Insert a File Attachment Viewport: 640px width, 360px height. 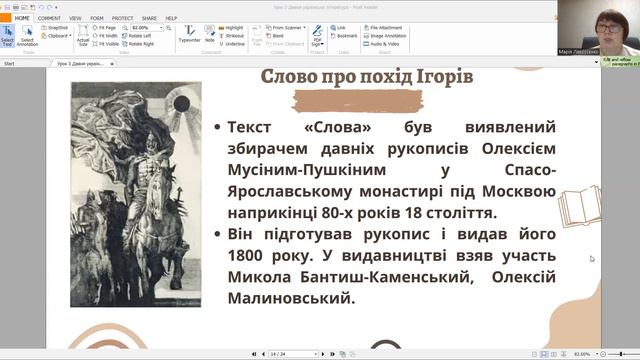(x=383, y=28)
